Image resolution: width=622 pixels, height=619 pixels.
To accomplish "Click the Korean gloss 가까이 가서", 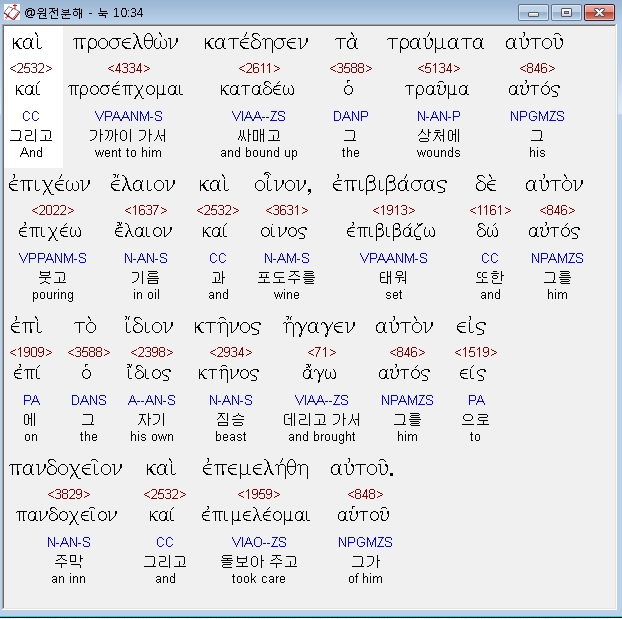I will point(128,136).
